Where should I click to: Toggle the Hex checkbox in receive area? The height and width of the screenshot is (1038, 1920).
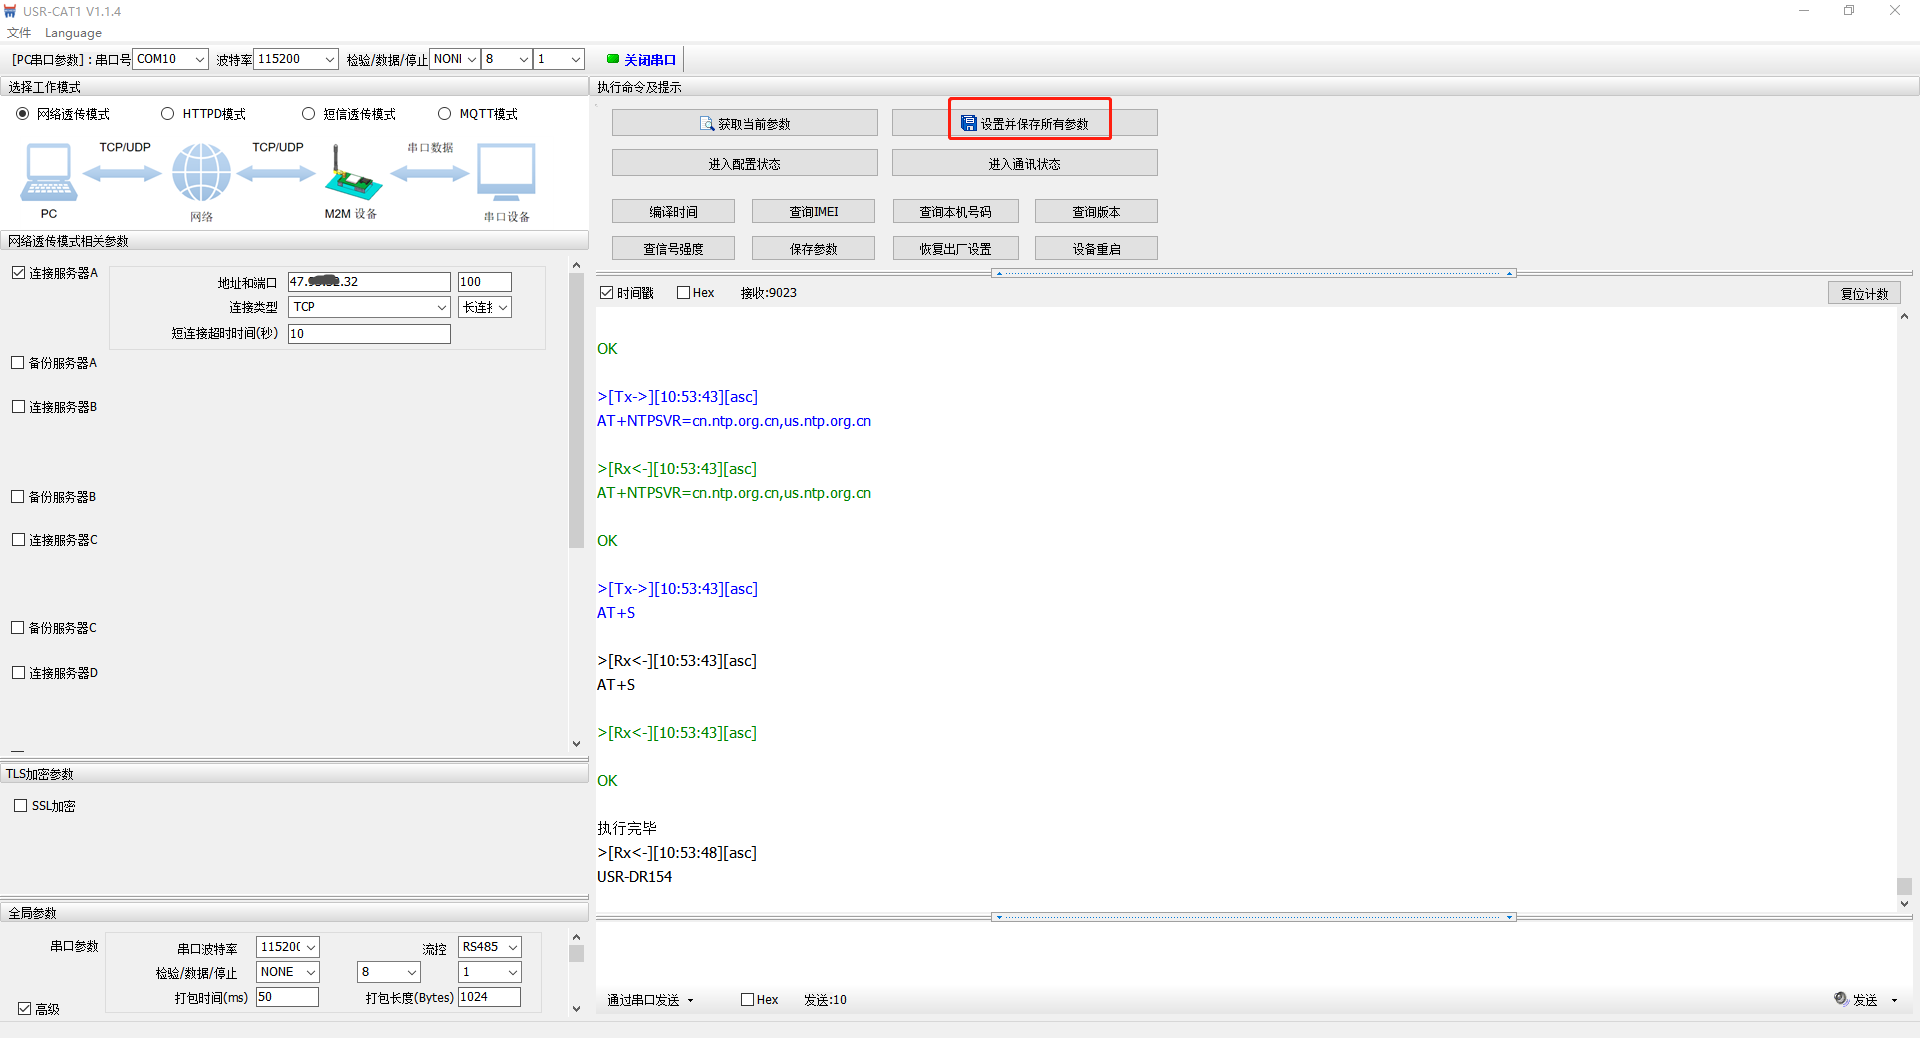tap(684, 293)
